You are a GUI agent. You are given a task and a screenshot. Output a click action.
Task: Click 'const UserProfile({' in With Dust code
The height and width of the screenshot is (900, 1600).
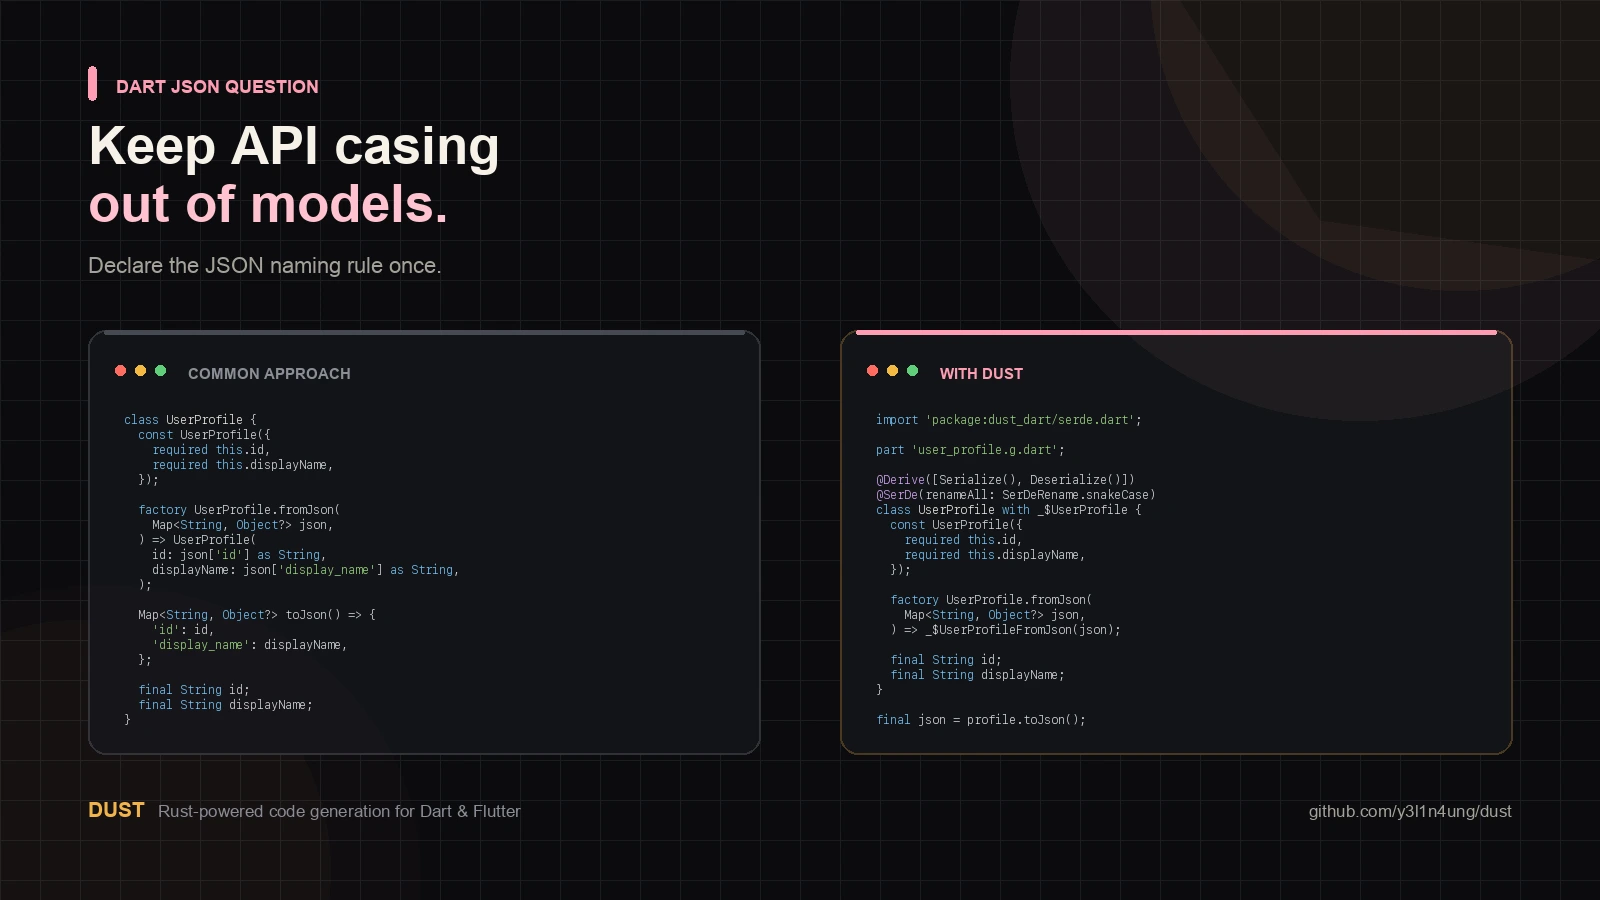(956, 525)
